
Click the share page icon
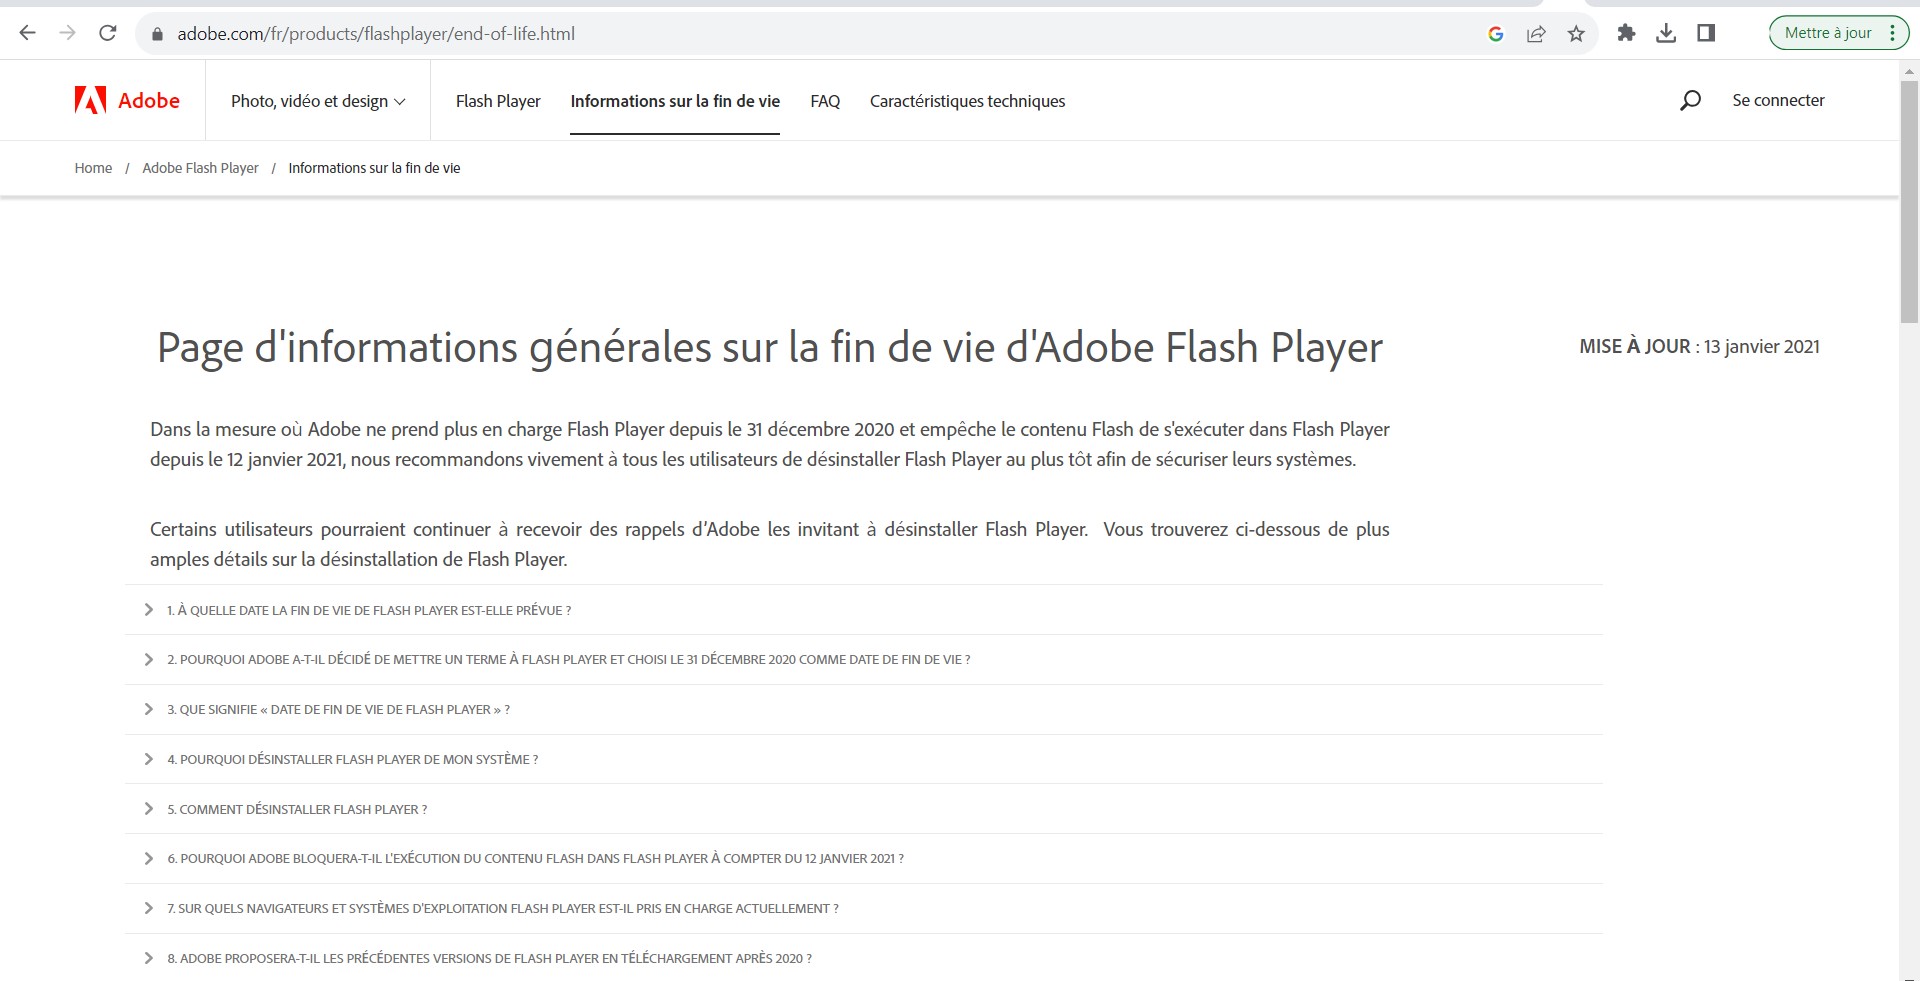[1536, 34]
